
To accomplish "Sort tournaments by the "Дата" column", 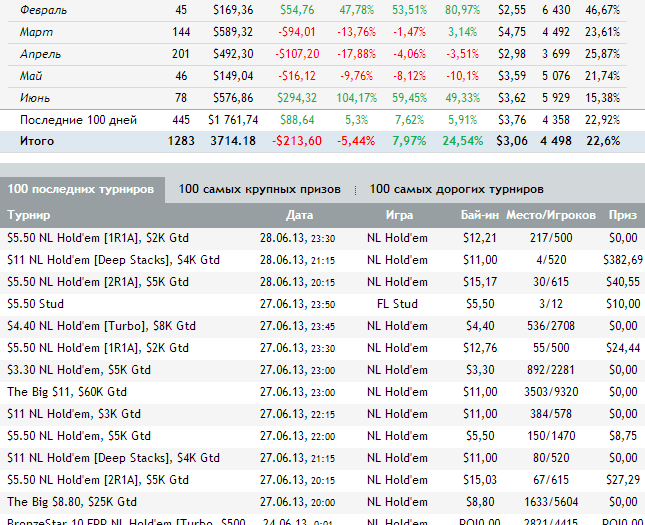I will pos(299,215).
